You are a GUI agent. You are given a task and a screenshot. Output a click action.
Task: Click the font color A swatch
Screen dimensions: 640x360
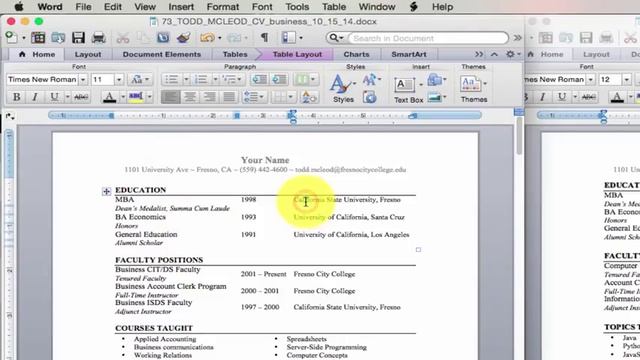click(x=109, y=97)
